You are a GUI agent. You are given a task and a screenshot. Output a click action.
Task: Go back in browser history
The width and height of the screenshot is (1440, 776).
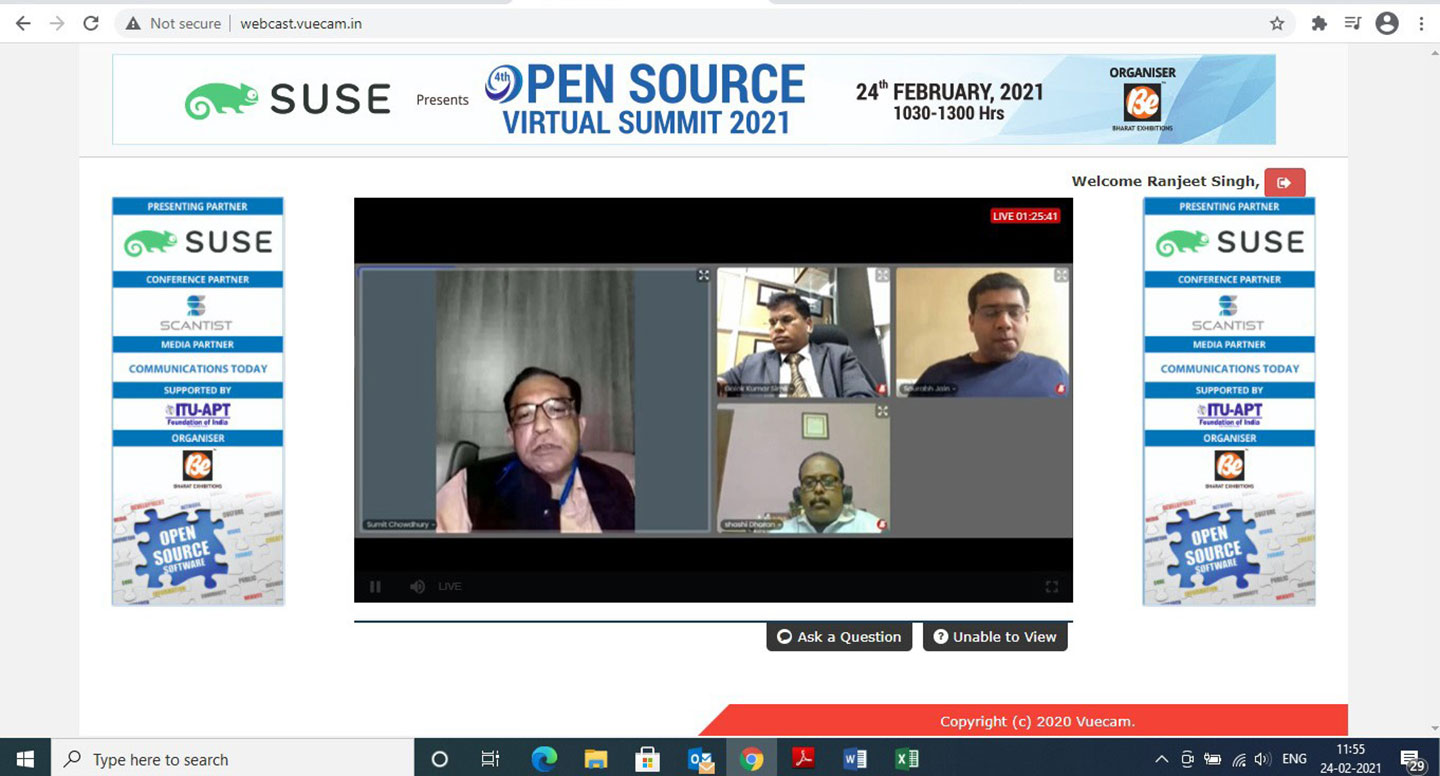(x=23, y=23)
